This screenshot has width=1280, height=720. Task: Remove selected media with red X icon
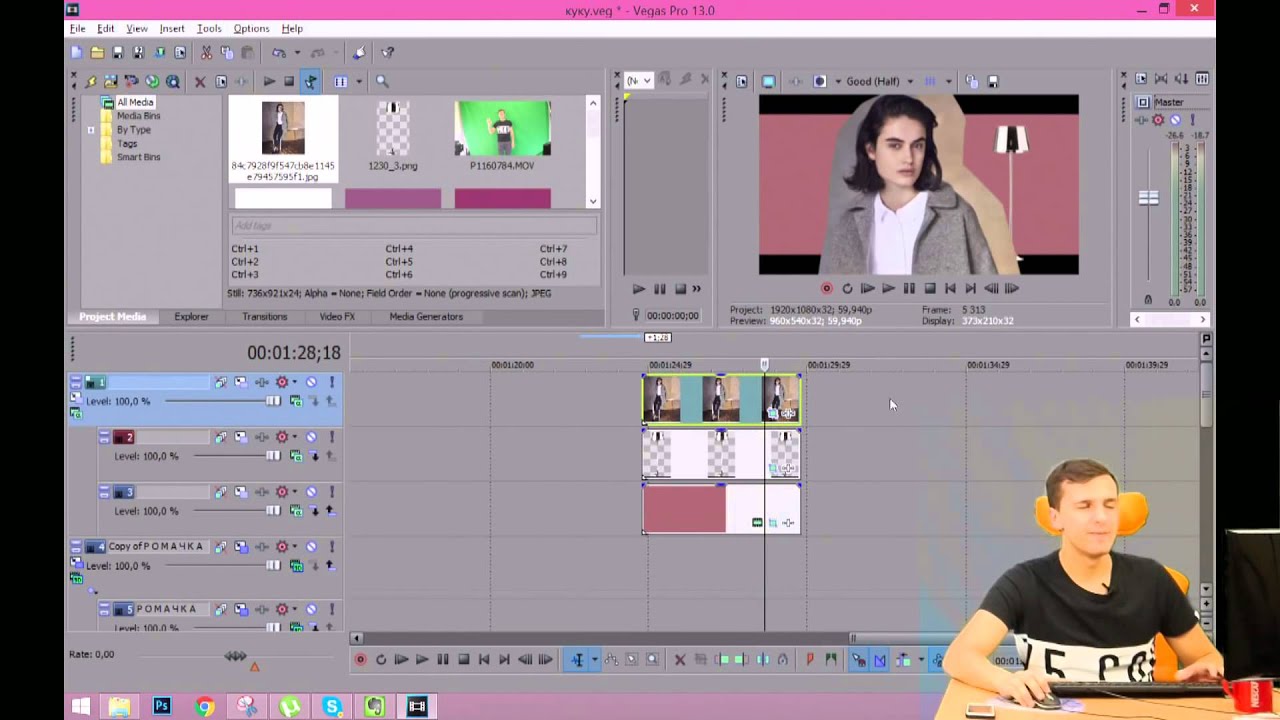200,81
